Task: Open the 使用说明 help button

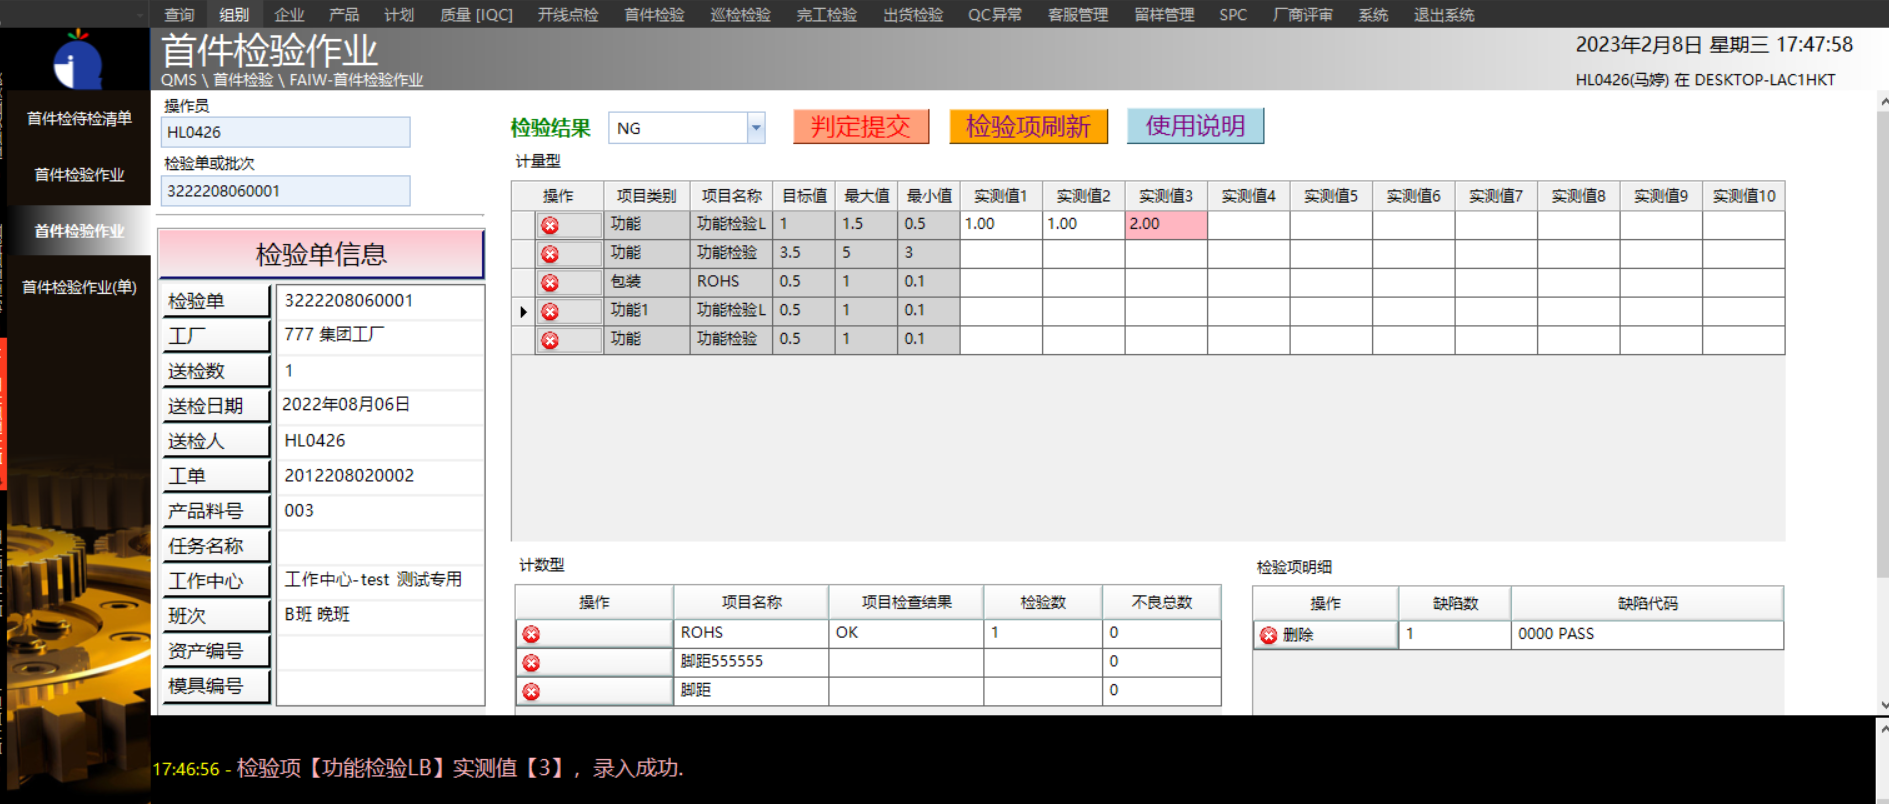Action: [x=1195, y=126]
